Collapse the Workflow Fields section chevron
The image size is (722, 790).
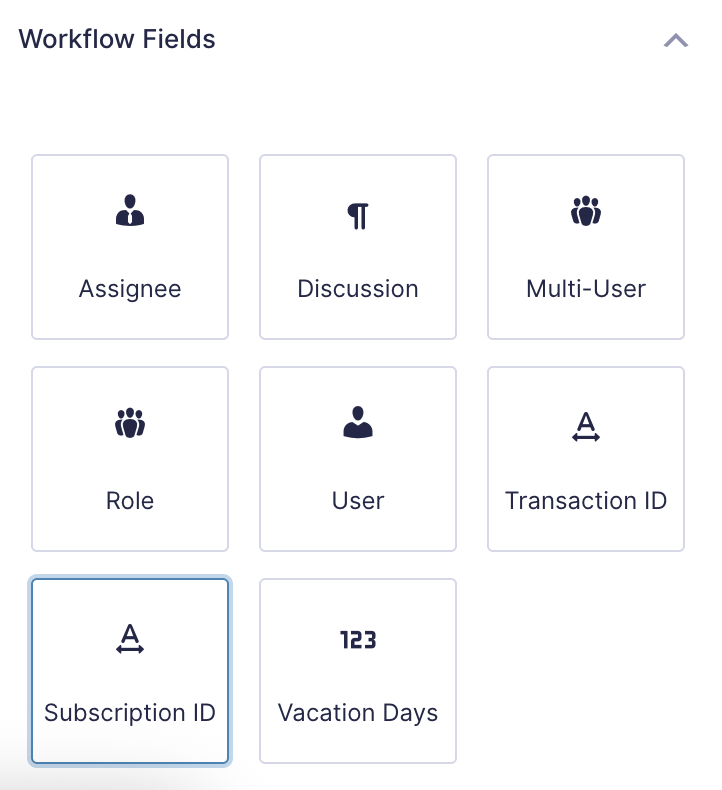pyautogui.click(x=676, y=41)
